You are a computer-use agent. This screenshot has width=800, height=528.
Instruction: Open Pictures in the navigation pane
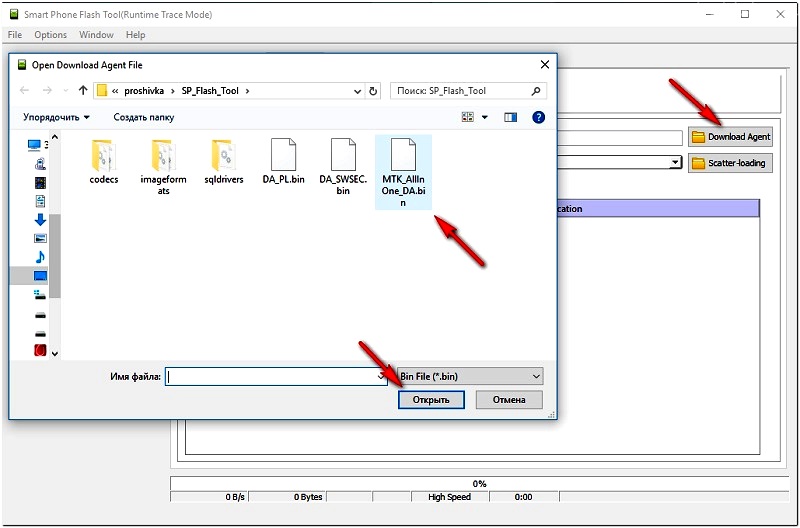pyautogui.click(x=40, y=238)
